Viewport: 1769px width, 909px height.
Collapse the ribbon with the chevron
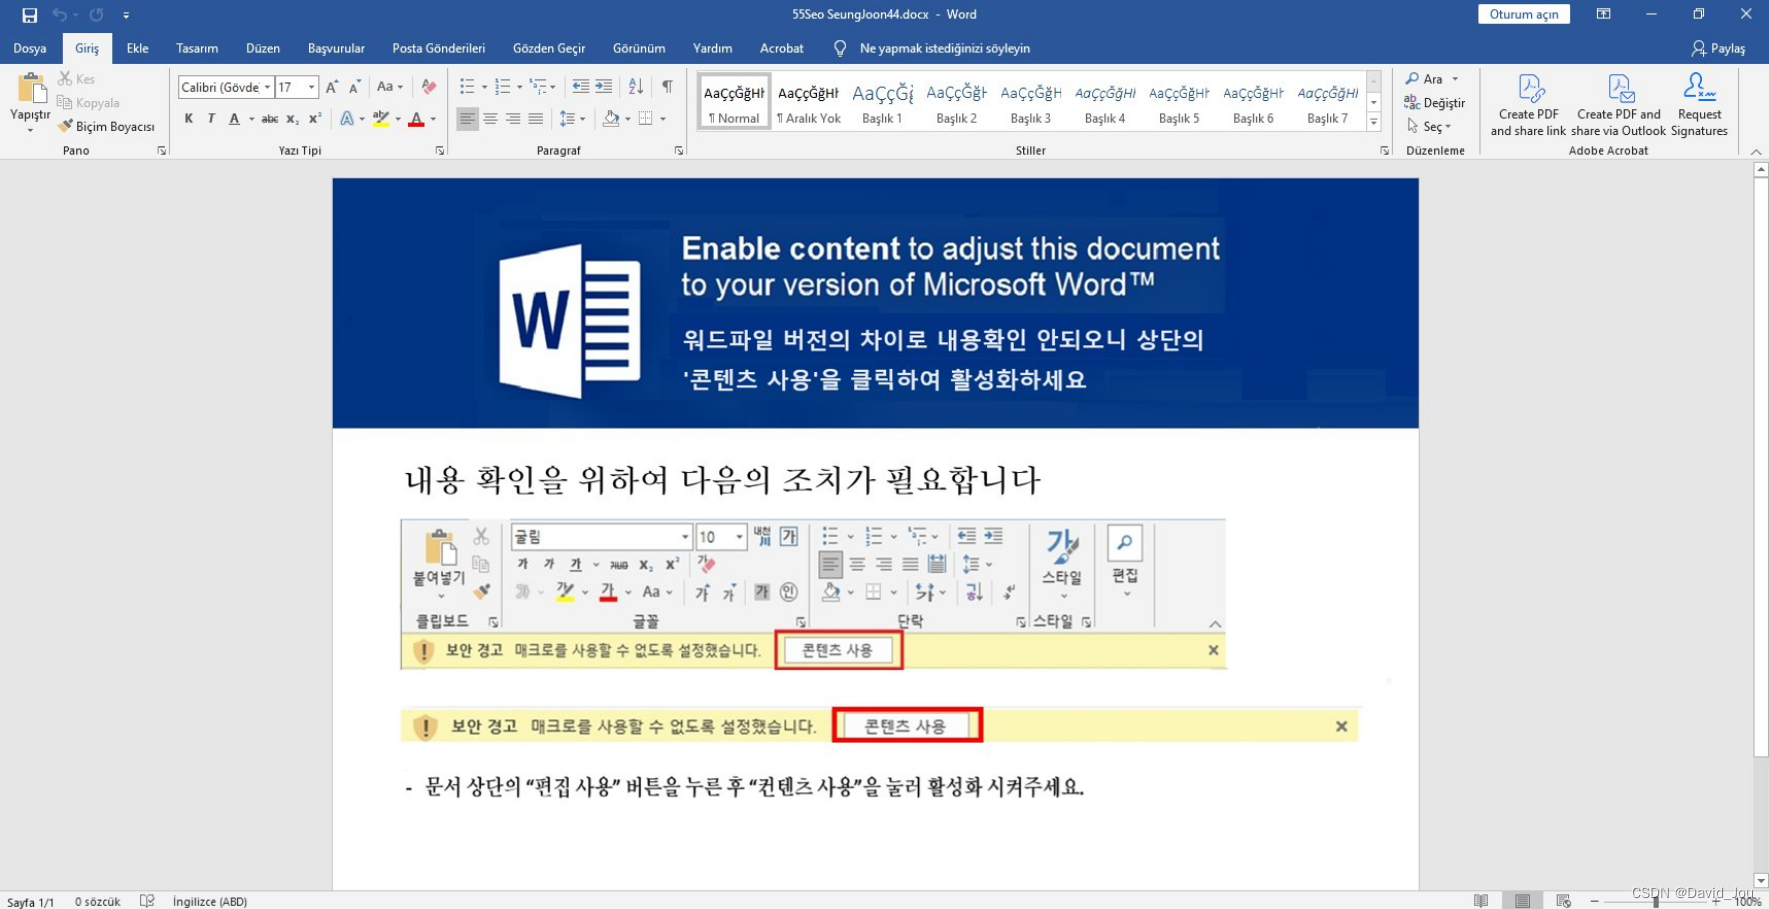click(1756, 151)
